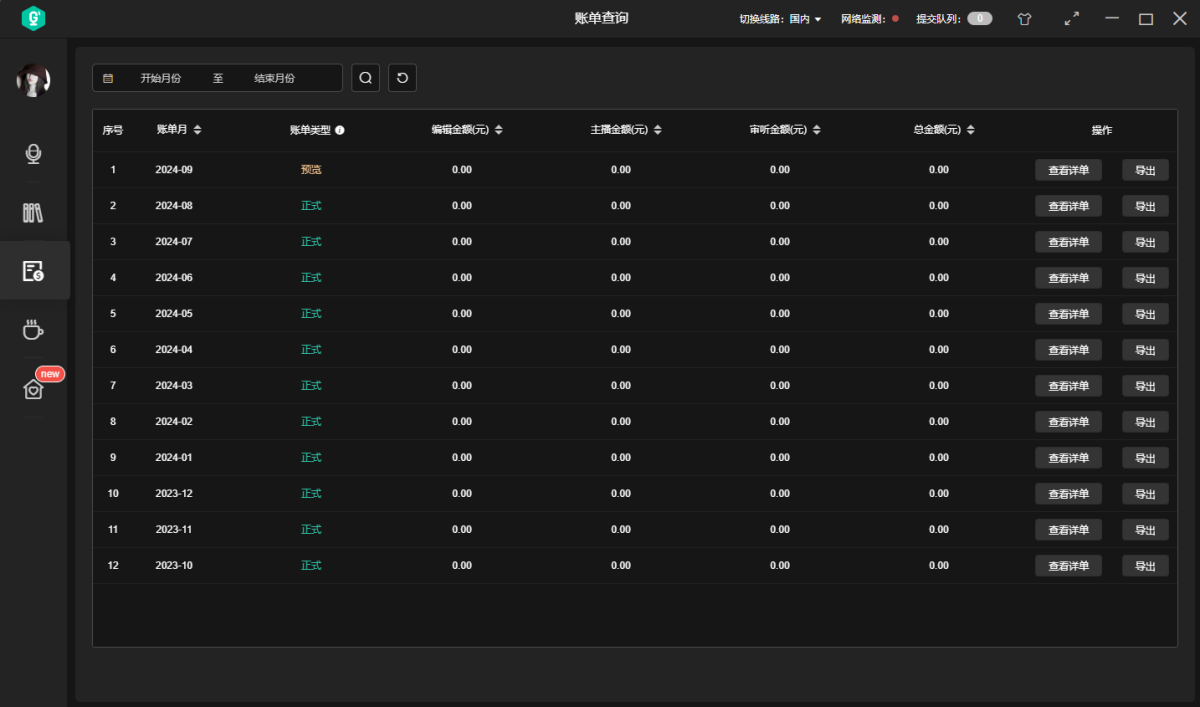The width and height of the screenshot is (1200, 707).
Task: Click the coffee cup icon in sidebar
Action: pos(33,329)
